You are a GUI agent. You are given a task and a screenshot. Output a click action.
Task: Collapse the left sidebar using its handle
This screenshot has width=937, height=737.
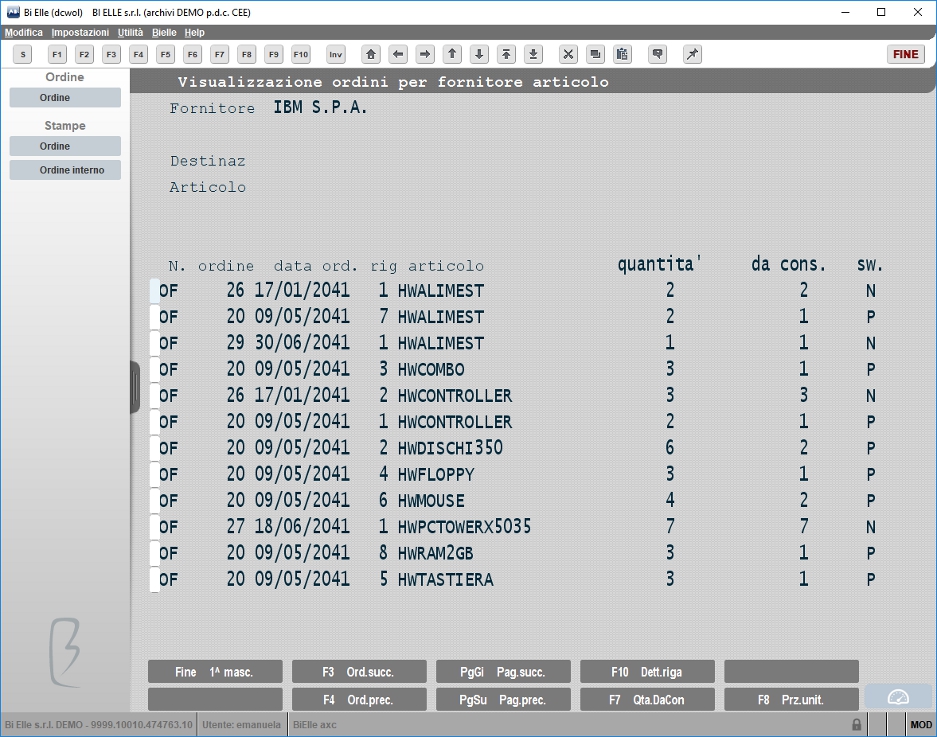click(x=135, y=387)
